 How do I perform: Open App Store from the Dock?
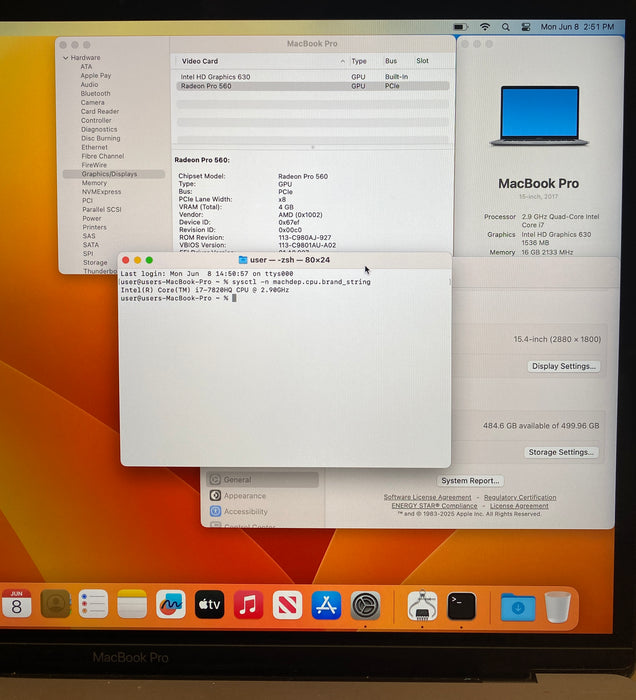pyautogui.click(x=326, y=605)
